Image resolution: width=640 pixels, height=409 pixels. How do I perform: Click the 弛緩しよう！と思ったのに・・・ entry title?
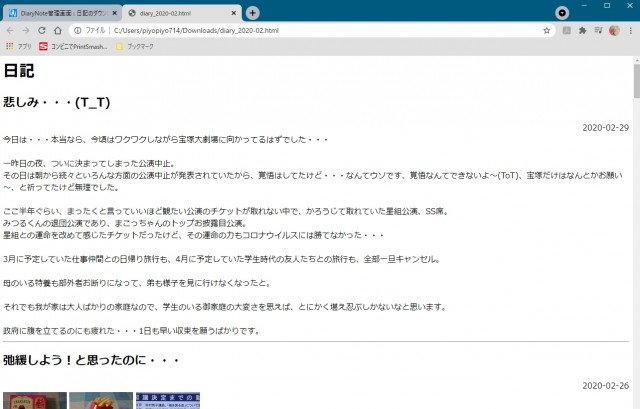pyautogui.click(x=91, y=360)
